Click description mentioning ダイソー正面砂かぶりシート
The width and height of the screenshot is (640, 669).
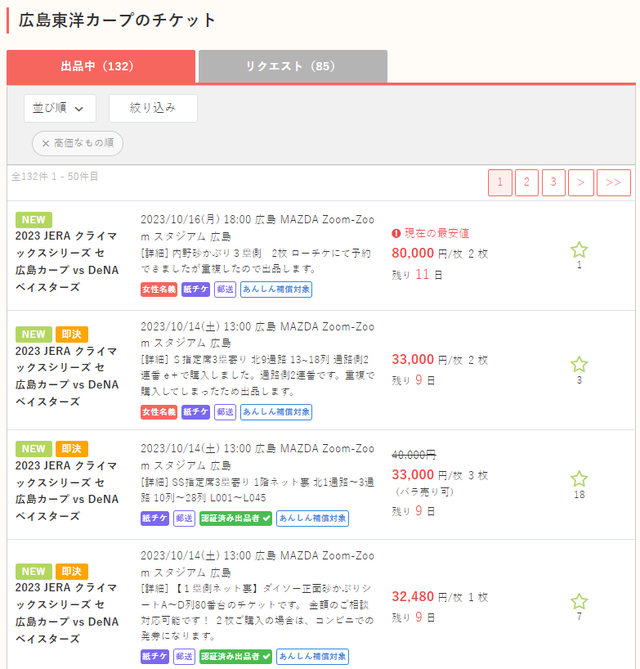[256, 612]
